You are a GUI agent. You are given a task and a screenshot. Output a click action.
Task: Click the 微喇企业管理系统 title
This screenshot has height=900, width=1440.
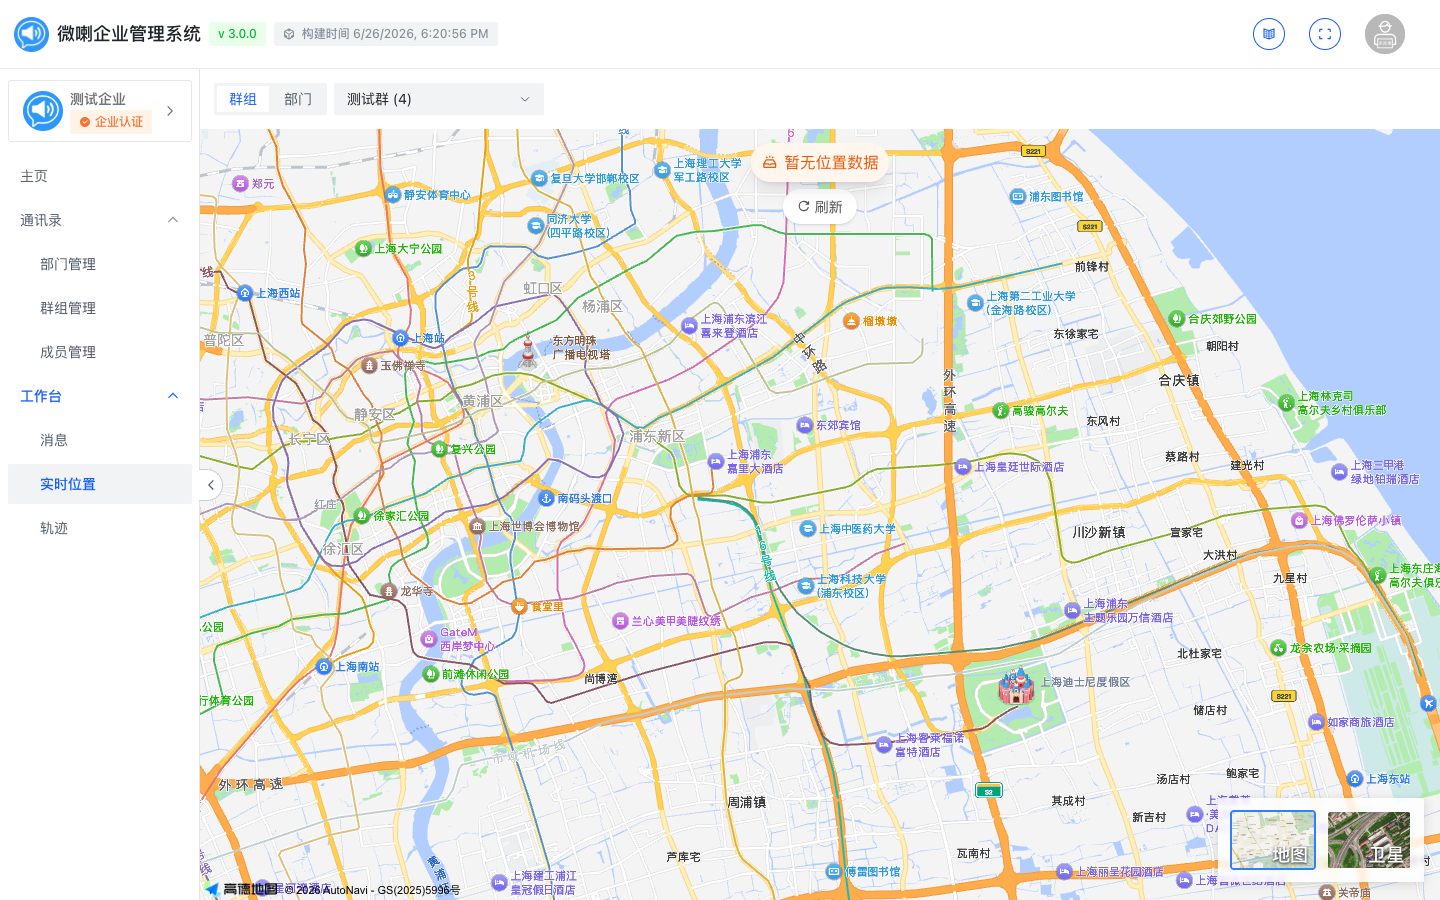coord(129,34)
